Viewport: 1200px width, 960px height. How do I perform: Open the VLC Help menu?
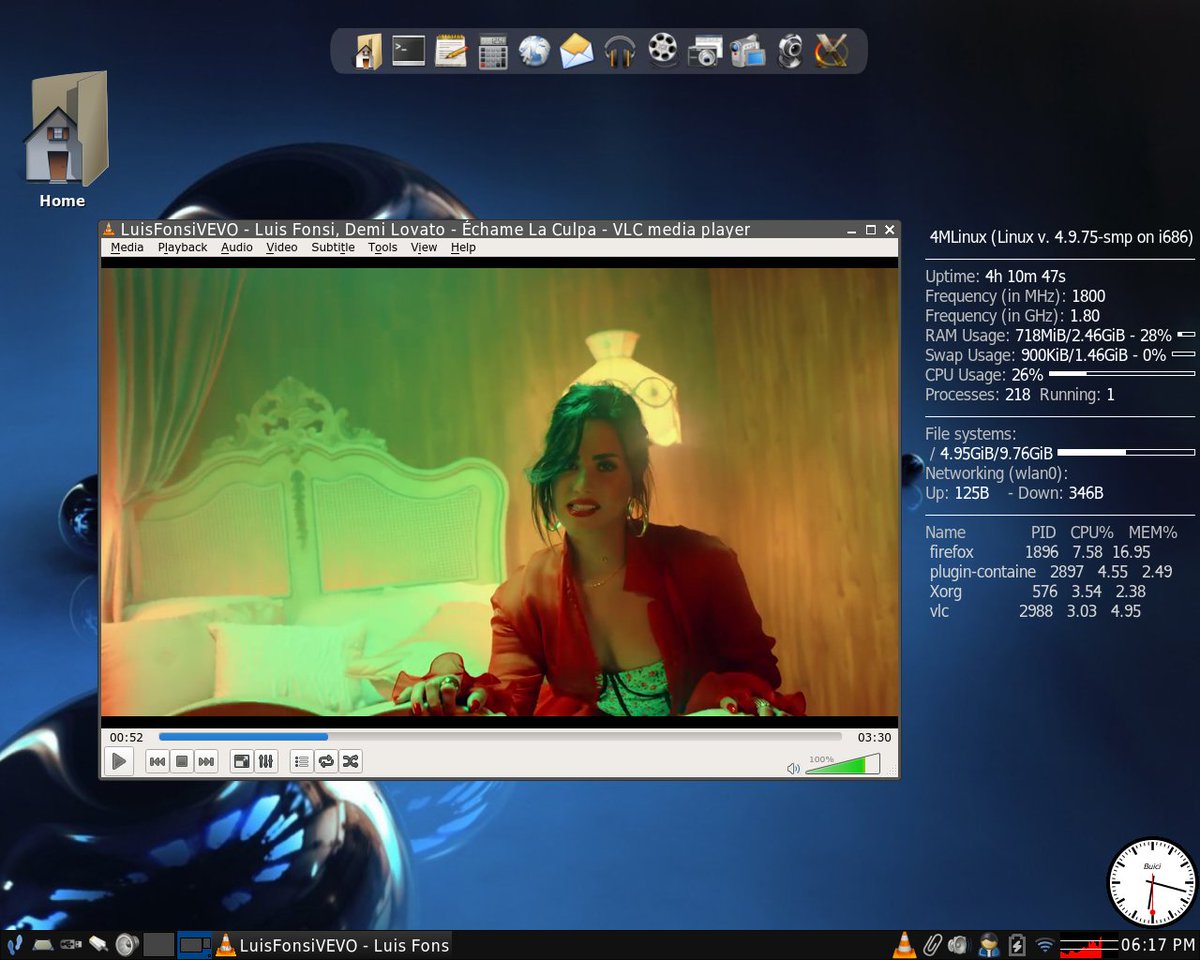tap(463, 247)
